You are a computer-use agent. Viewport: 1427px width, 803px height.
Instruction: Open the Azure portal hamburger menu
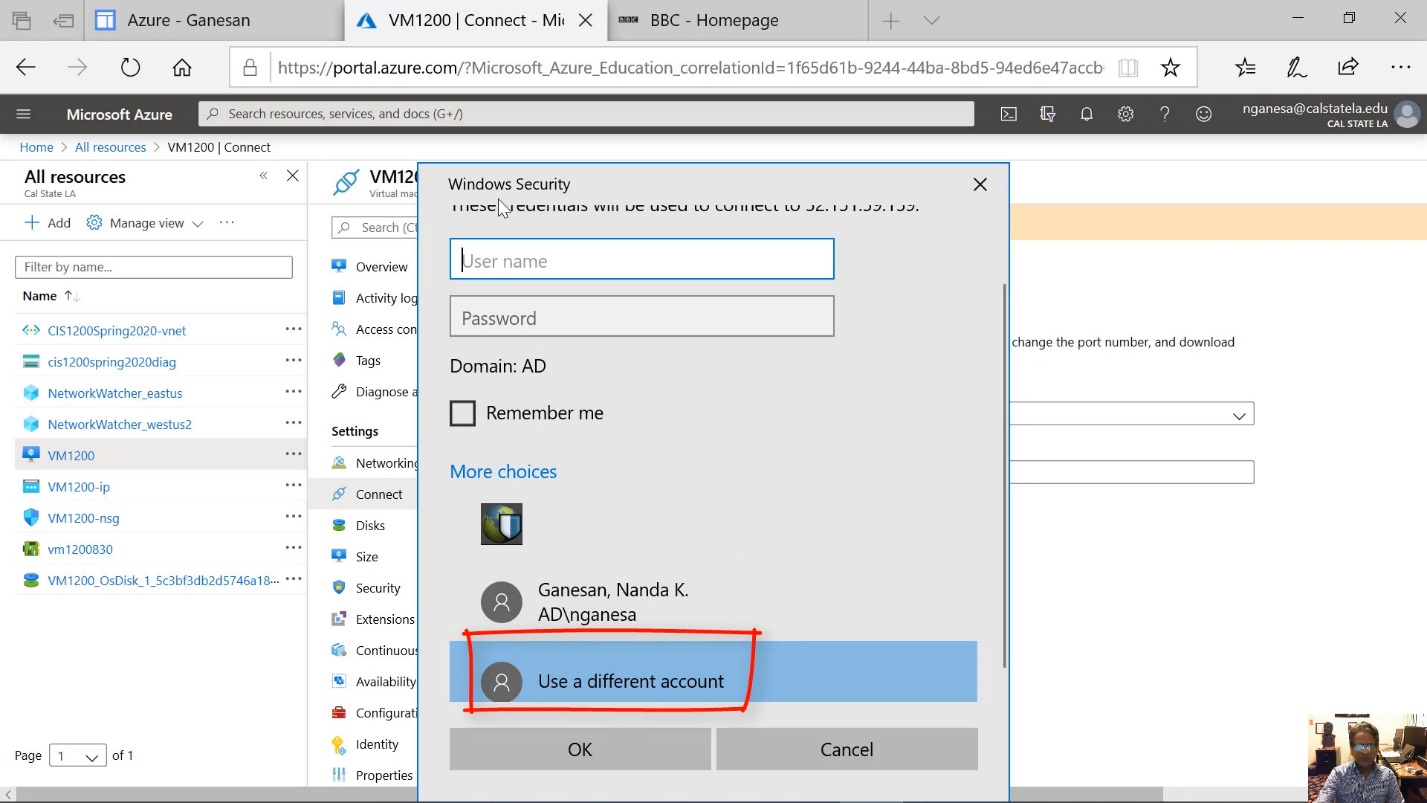click(x=24, y=114)
